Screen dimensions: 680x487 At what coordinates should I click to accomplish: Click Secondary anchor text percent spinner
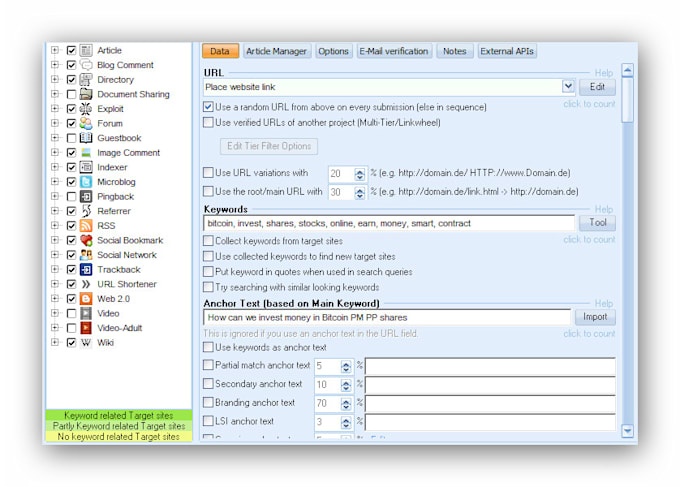click(346, 385)
